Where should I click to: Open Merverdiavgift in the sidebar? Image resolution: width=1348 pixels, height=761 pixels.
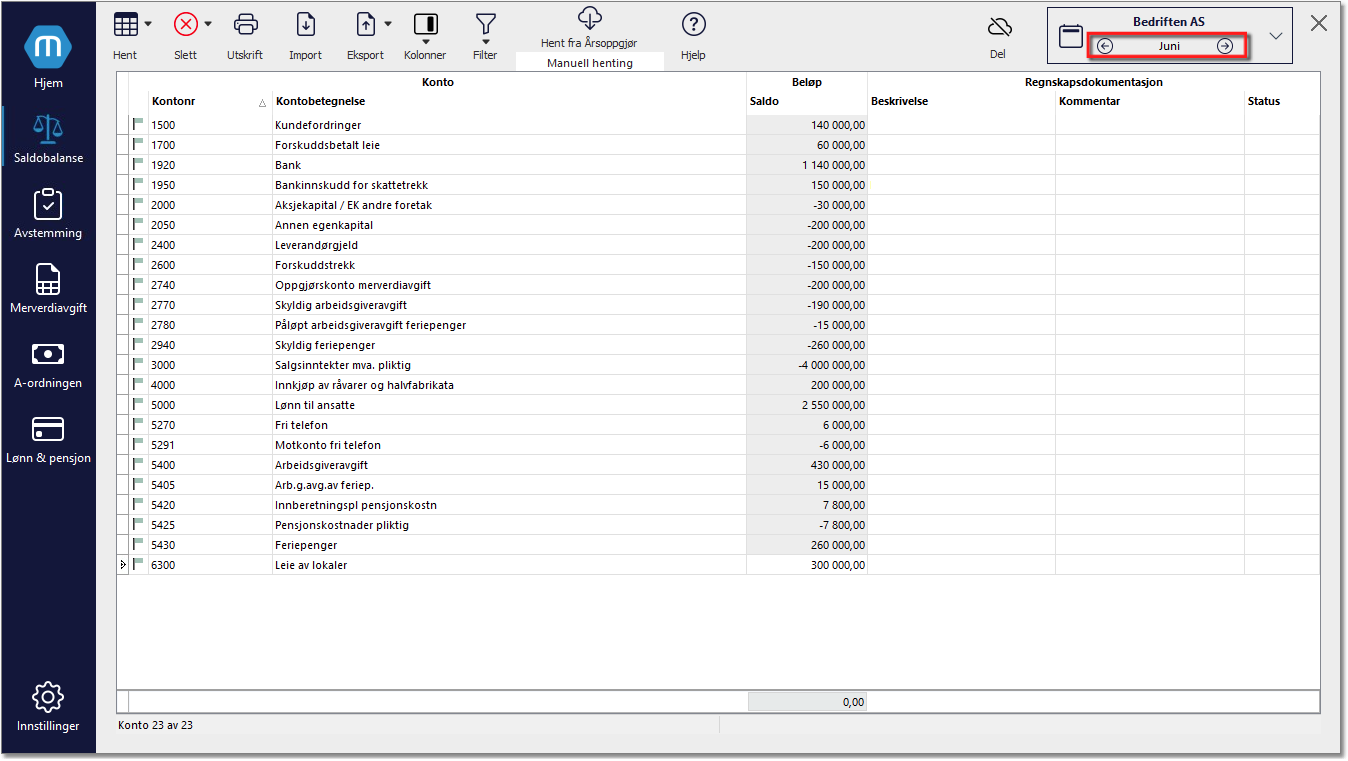click(x=48, y=288)
